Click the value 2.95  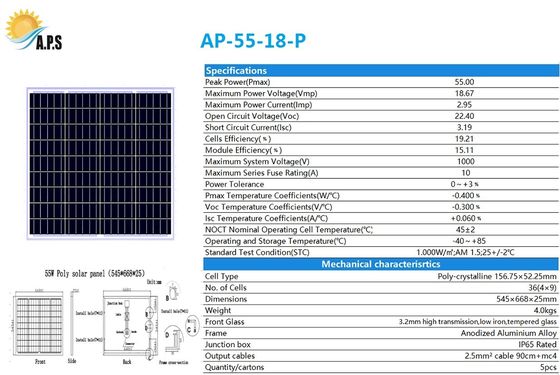coord(464,105)
